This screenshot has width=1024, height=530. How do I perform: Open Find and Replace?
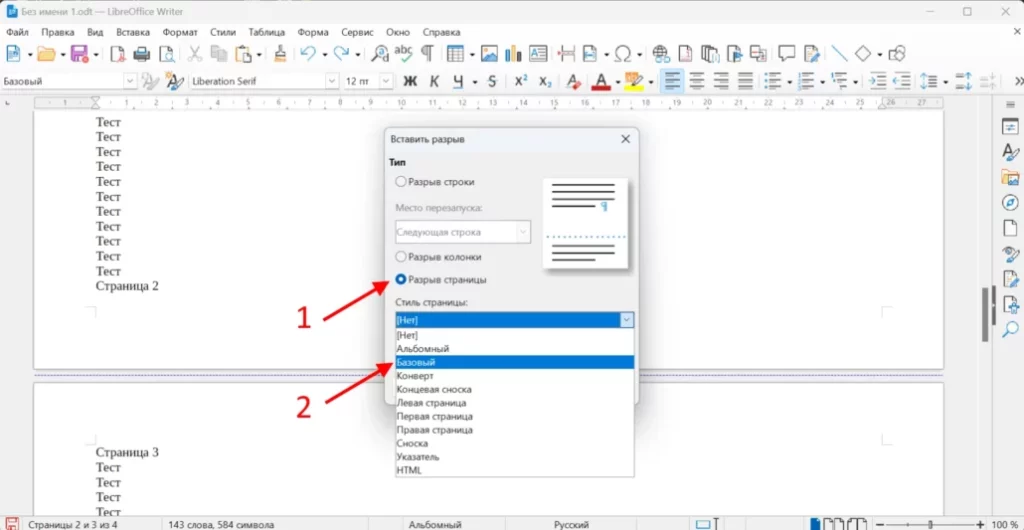(x=379, y=54)
